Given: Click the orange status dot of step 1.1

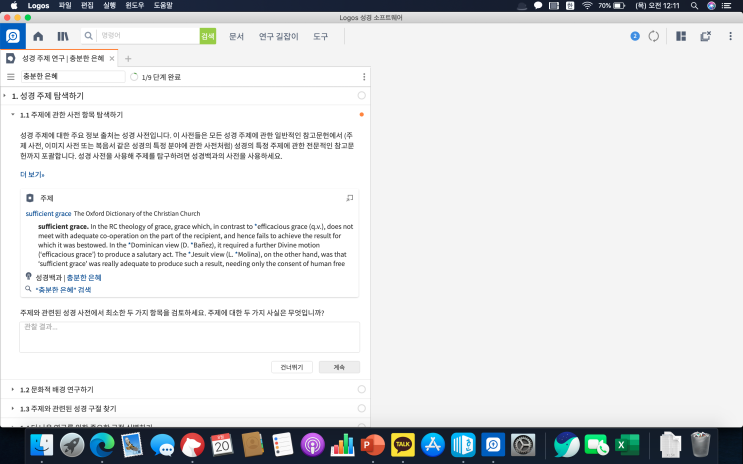Looking at the screenshot, I should point(362,115).
